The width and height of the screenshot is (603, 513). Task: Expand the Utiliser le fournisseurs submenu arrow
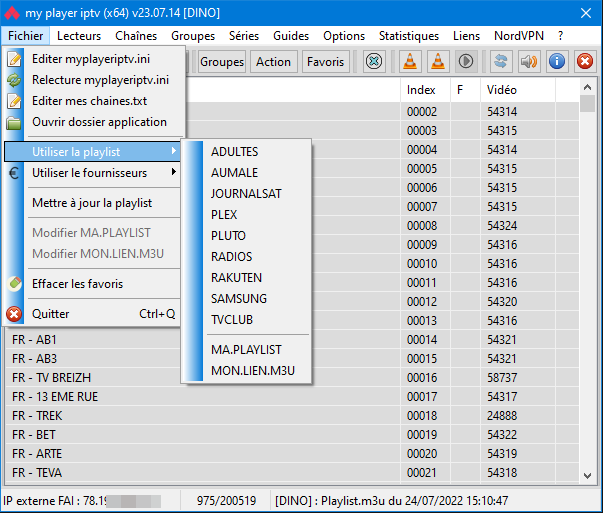click(174, 172)
